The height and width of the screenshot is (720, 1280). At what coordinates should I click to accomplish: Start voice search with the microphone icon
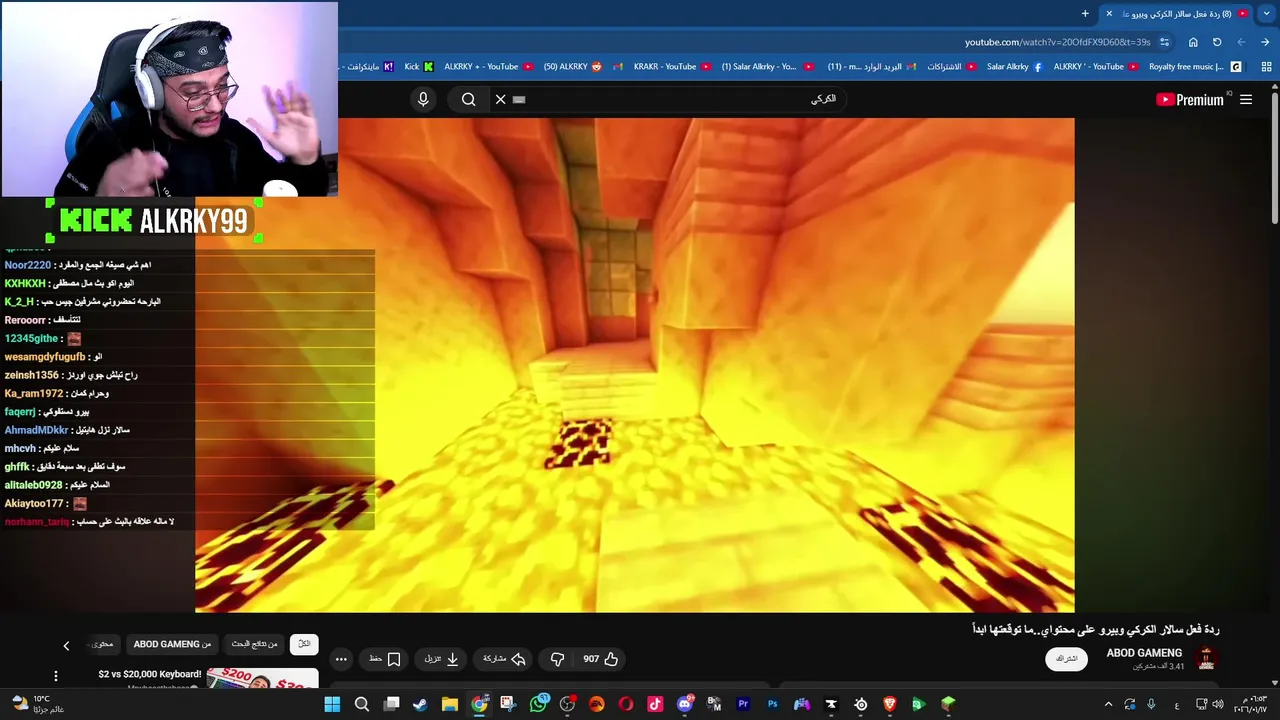pos(423,99)
